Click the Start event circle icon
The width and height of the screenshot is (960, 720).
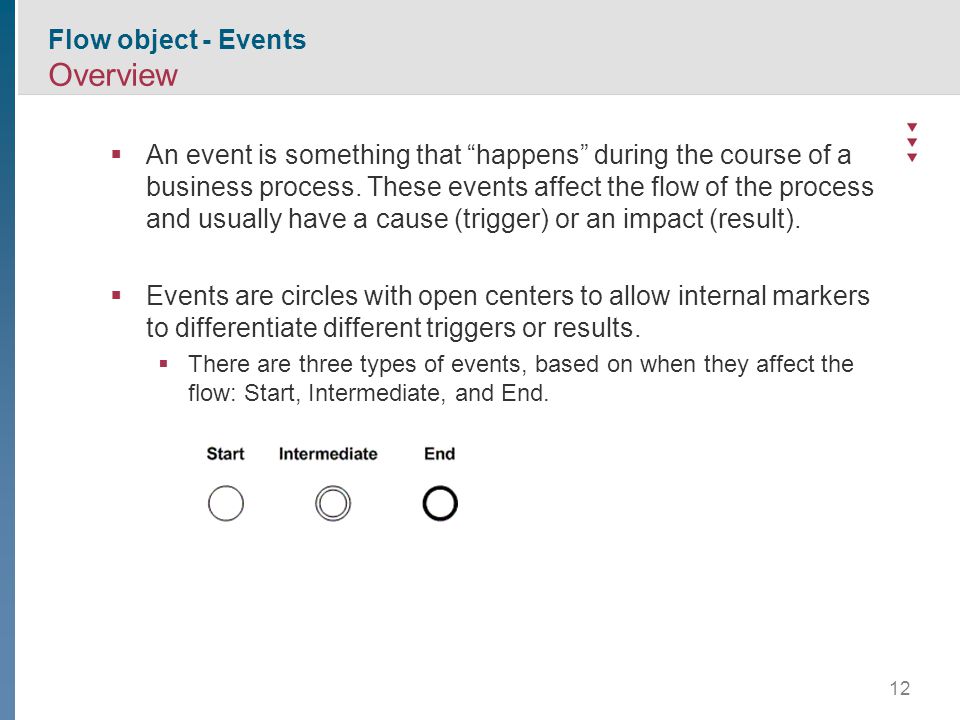click(226, 503)
